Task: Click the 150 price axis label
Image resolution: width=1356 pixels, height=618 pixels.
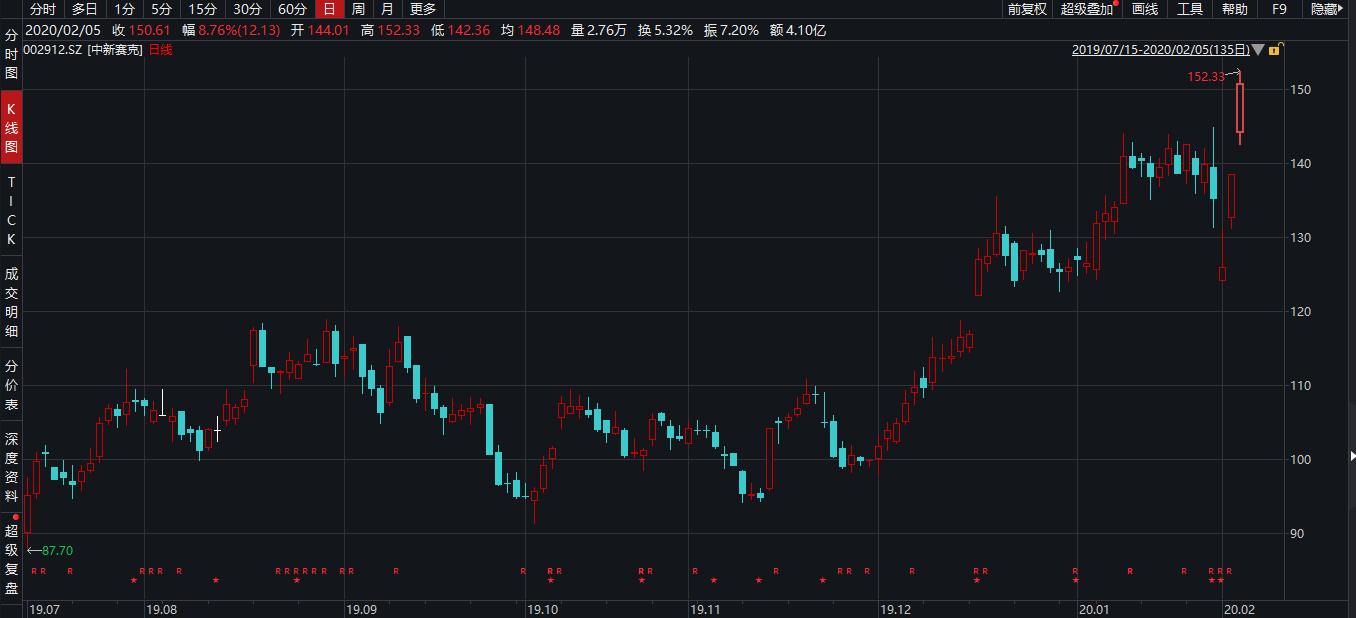Action: (1301, 90)
